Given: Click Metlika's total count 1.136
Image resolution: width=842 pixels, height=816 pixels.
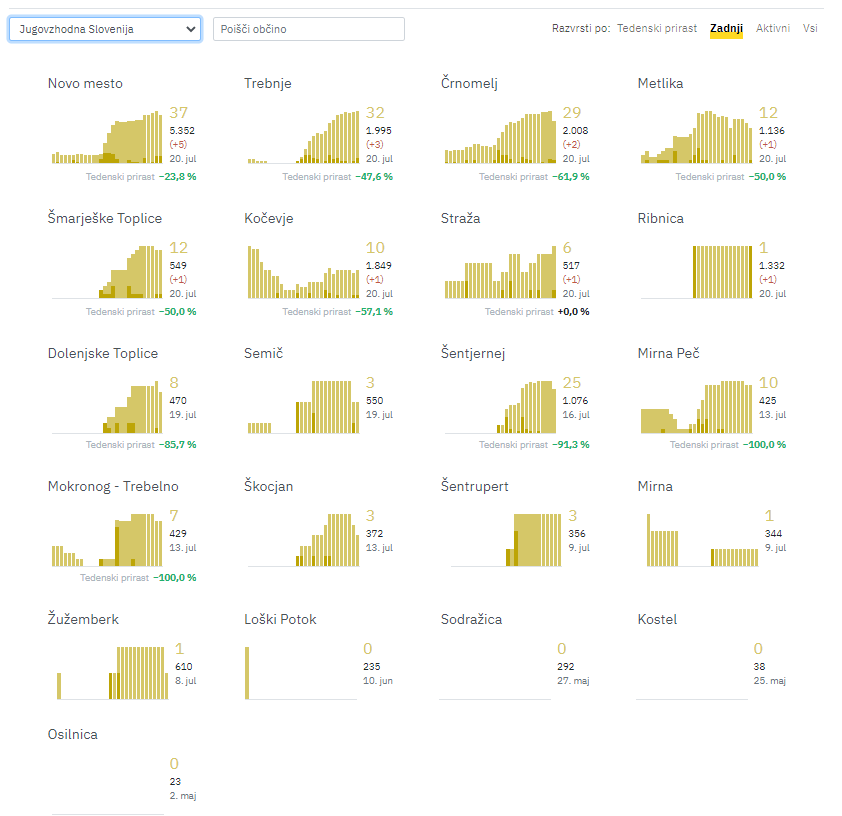Looking at the screenshot, I should coord(772,130).
